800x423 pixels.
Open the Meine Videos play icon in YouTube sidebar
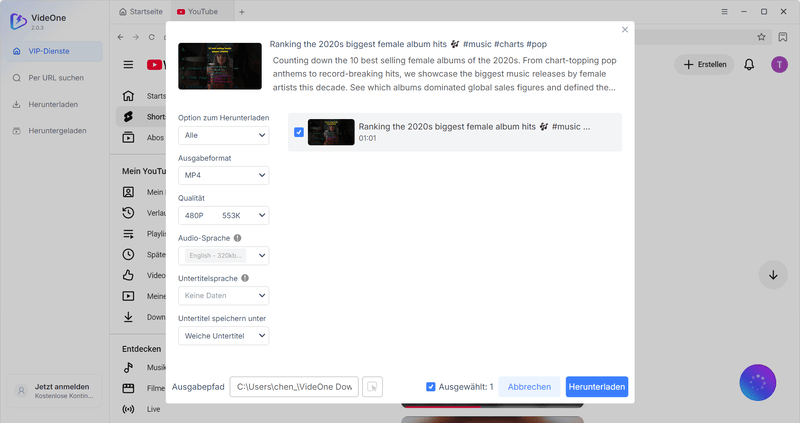click(x=128, y=296)
